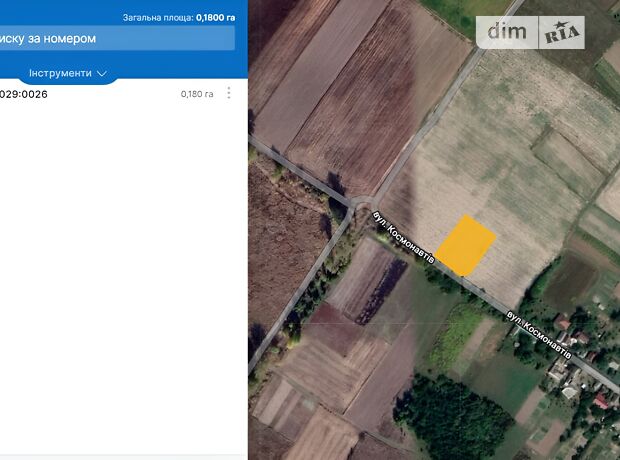The width and height of the screenshot is (620, 460).
Task: Click the upper вул. Космонавтів street label
Action: (404, 238)
